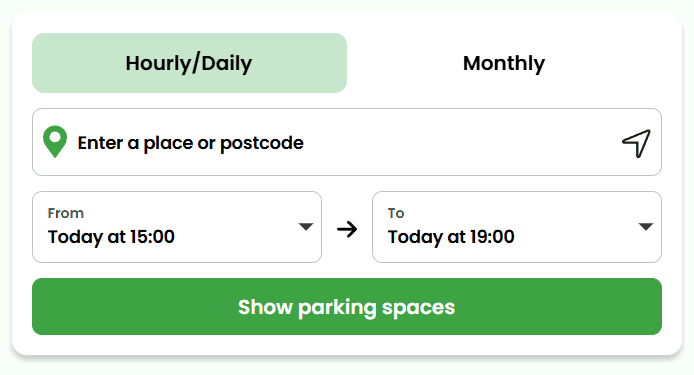Expand the To Today at 19:00 selector
694x375 pixels.
pyautogui.click(x=517, y=227)
